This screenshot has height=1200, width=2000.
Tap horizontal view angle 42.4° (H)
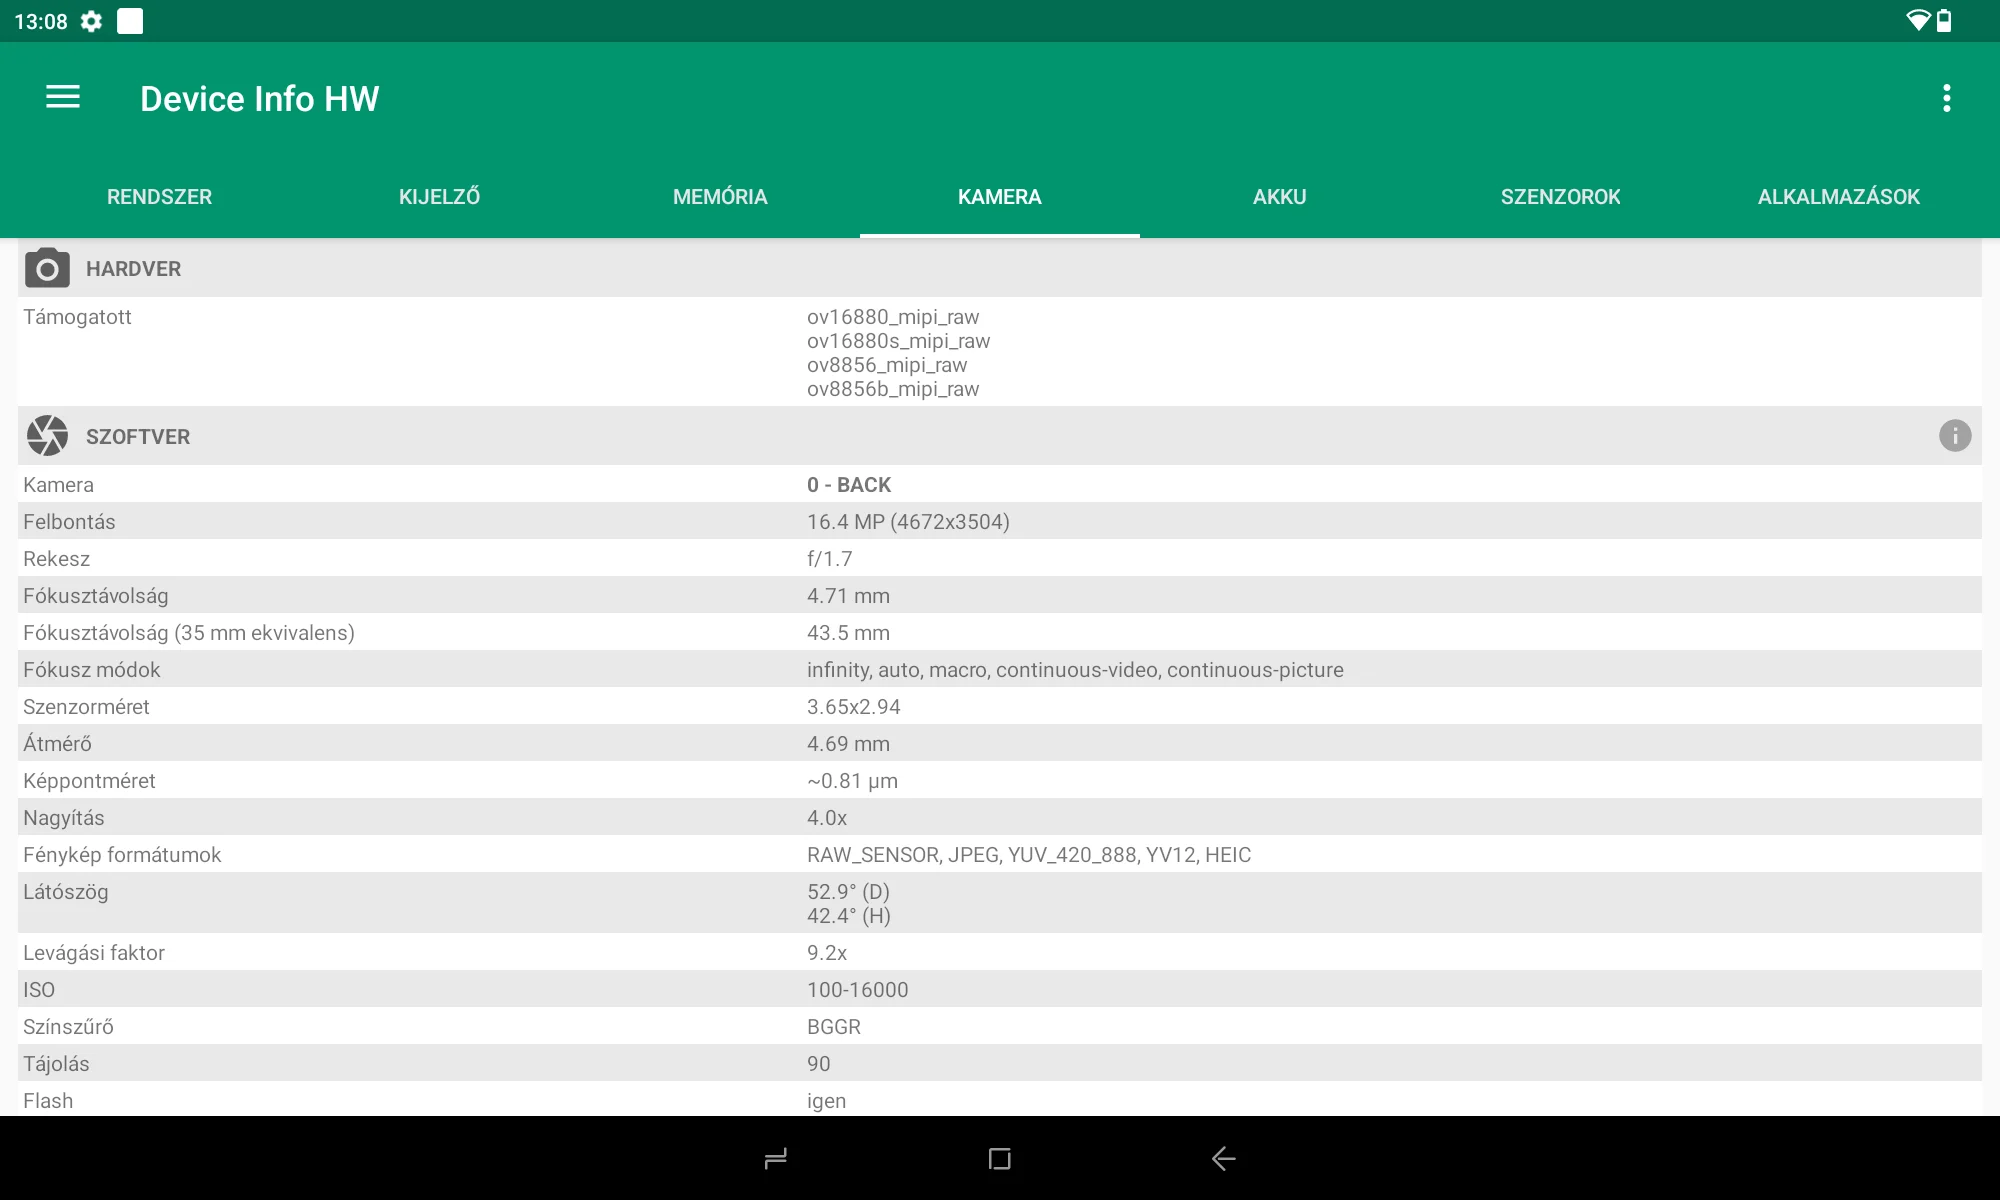pyautogui.click(x=849, y=916)
